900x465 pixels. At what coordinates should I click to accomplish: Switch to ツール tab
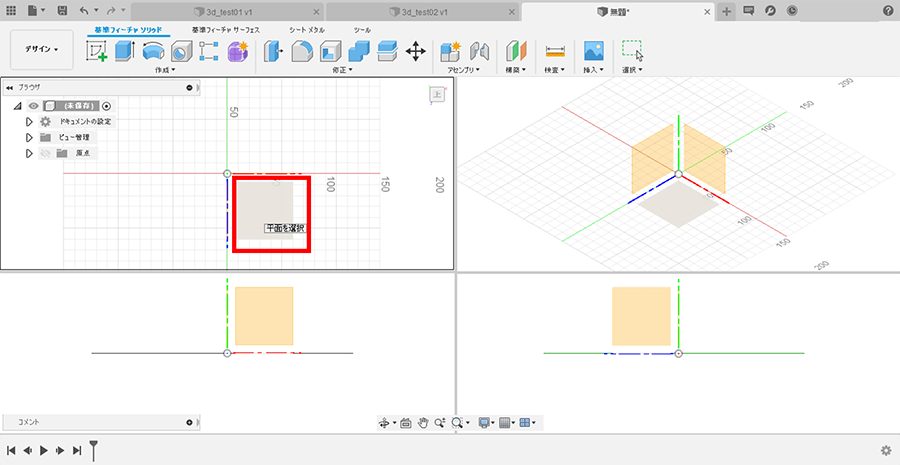click(x=362, y=30)
